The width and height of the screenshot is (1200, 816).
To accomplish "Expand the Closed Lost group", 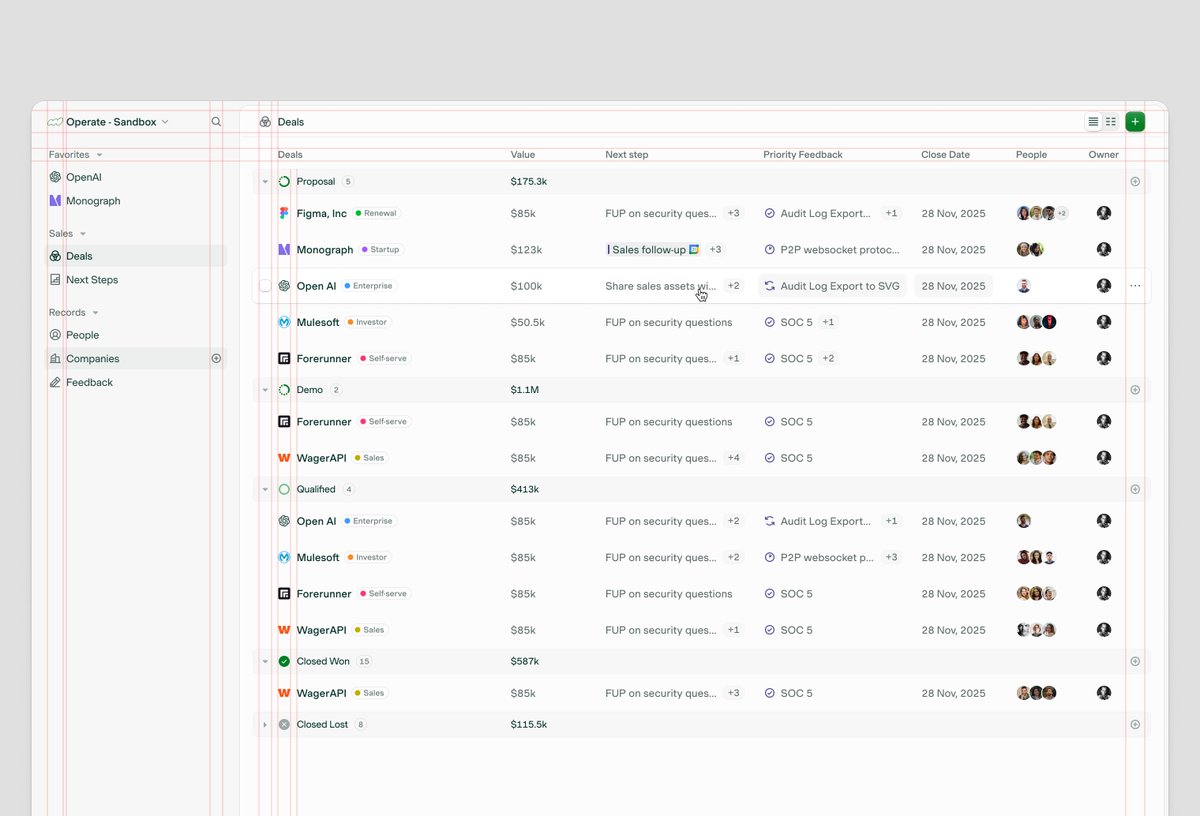I will coord(265,725).
